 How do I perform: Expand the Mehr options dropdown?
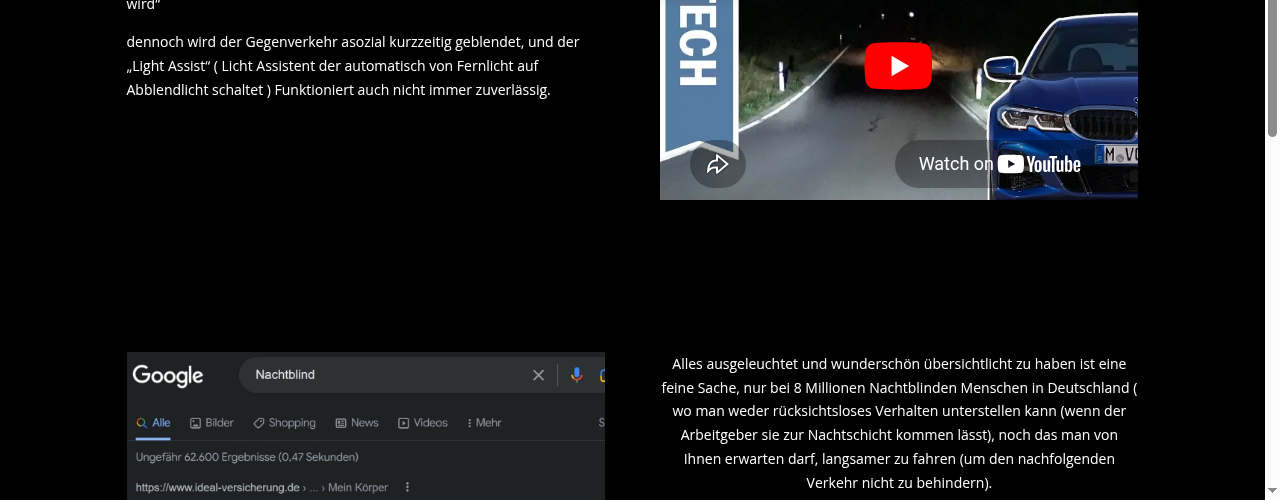tap(482, 423)
